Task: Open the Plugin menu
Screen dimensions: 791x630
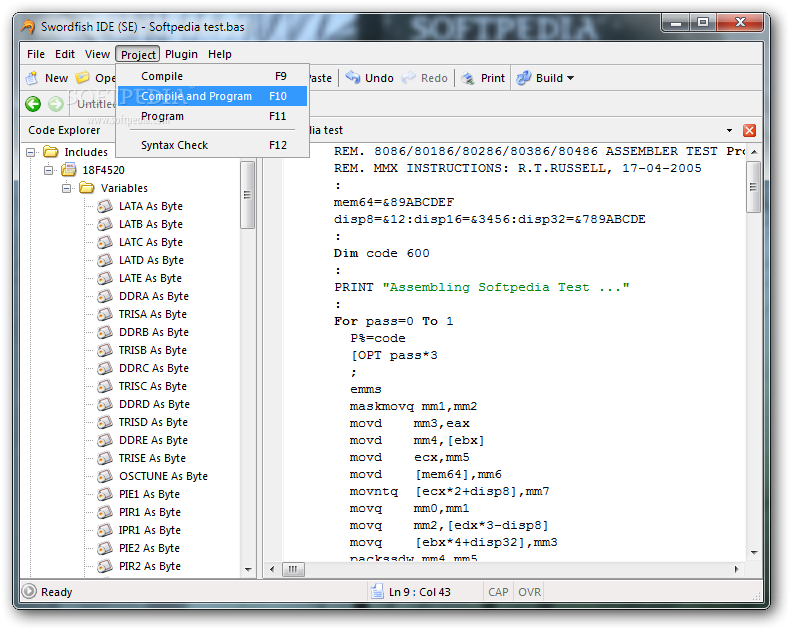Action: [181, 54]
